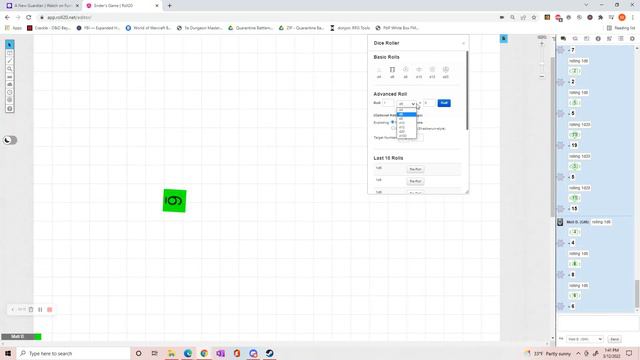Viewport: 640px width, 360px height.
Task: Select the second Exploding radio option below
Action: [x=393, y=128]
